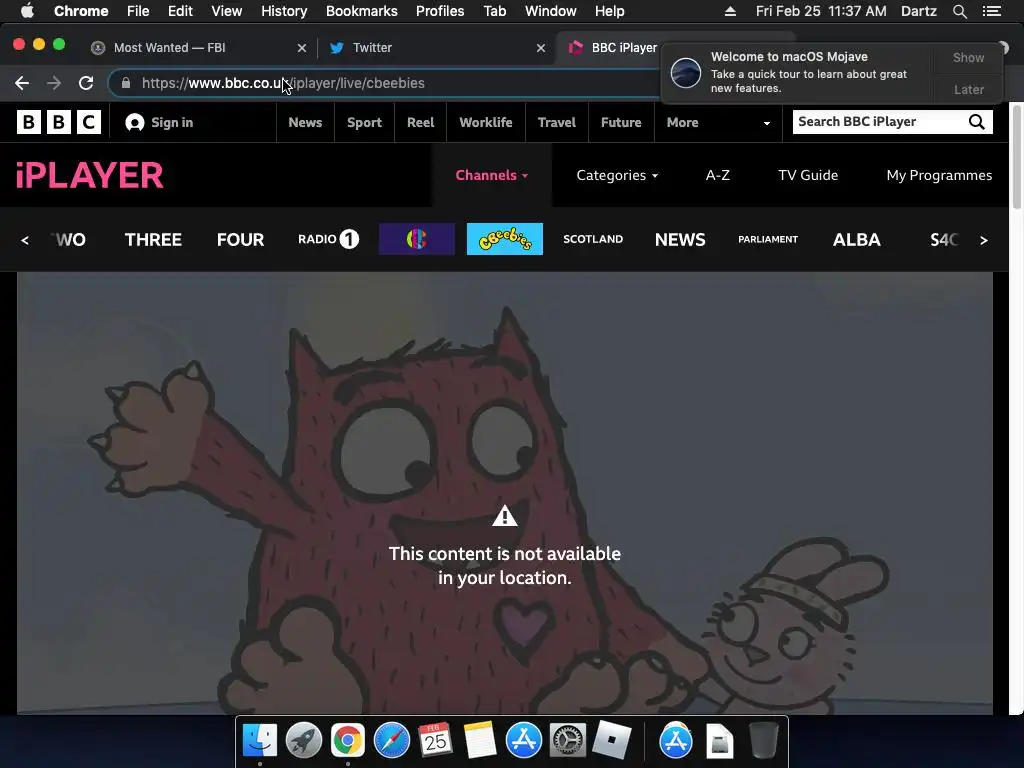Select the CBBC channel logo
The image size is (1024, 768).
pos(417,239)
